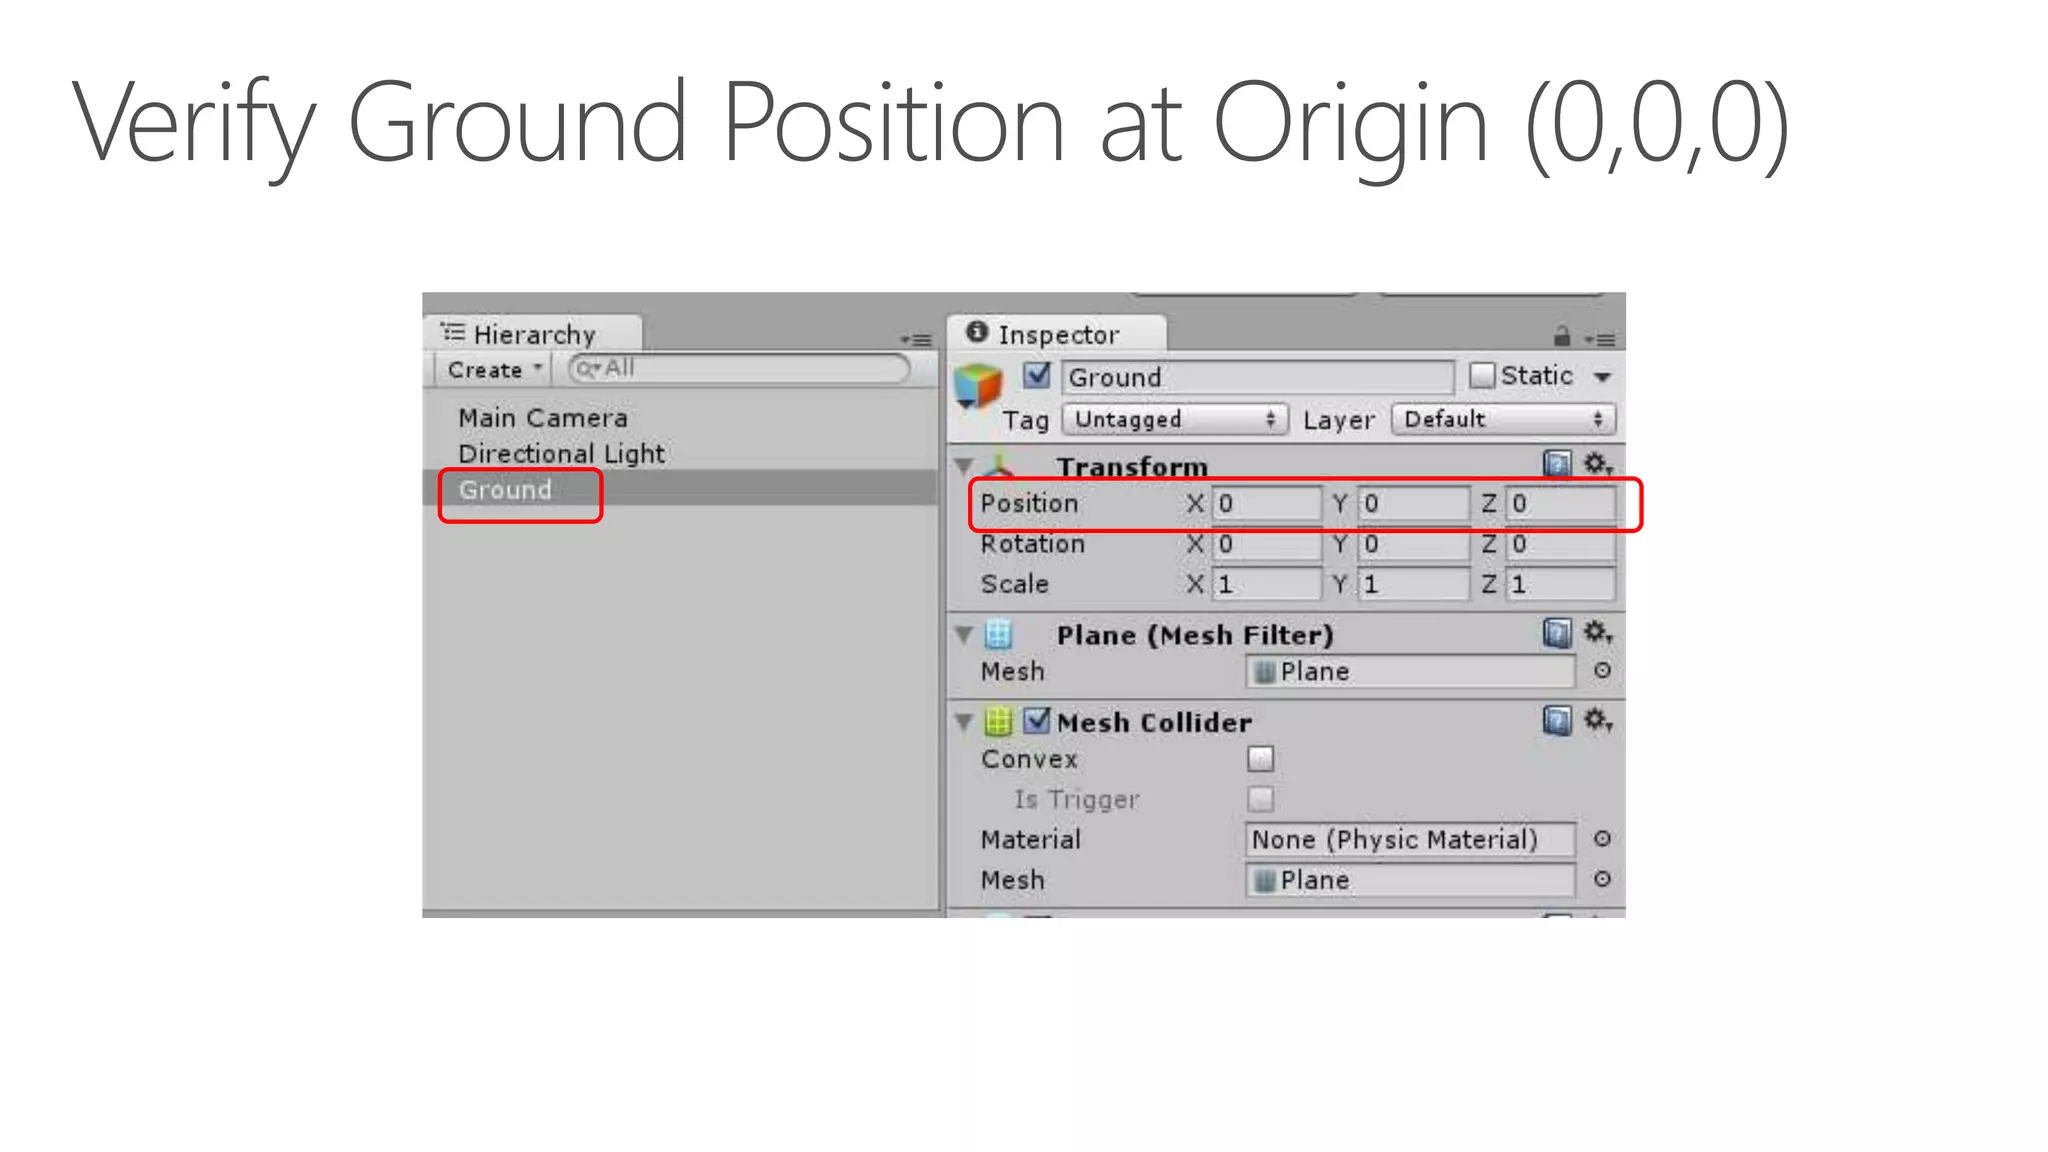The image size is (2048, 1152).
Task: Open the Mesh Filter gear settings
Action: [x=1597, y=633]
